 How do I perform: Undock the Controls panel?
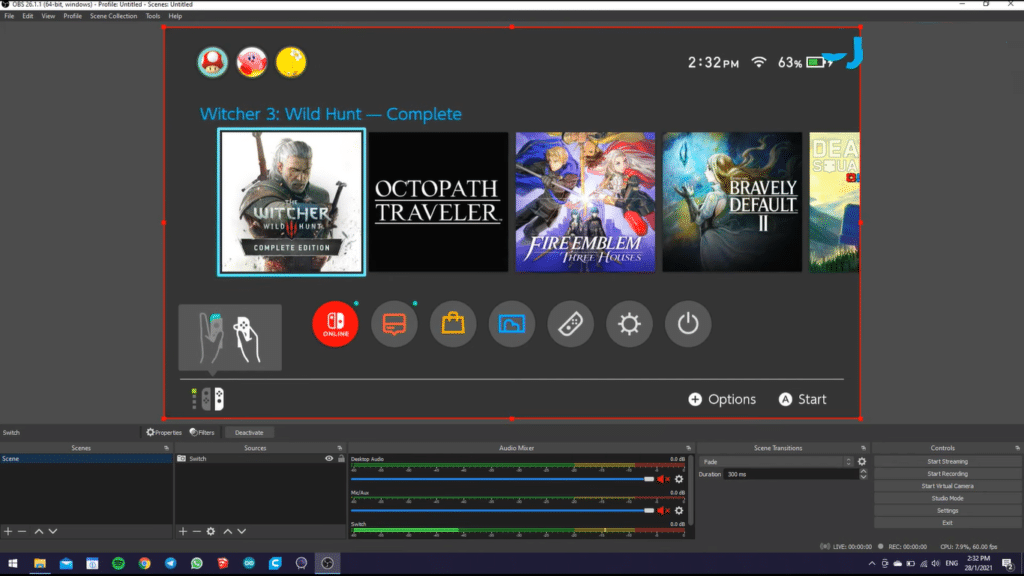click(1017, 448)
